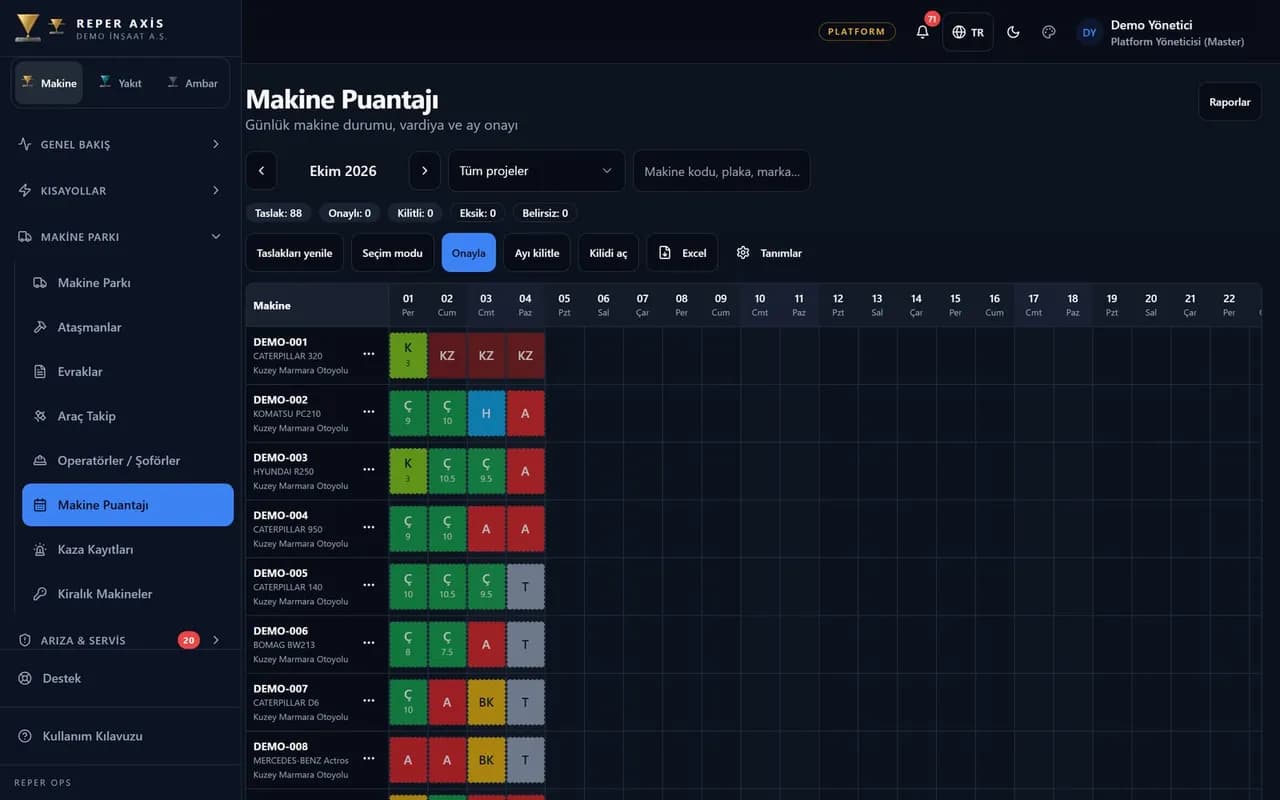Screen dimensions: 1280x800
Task: Click Ayı kilitle button
Action: 537,253
